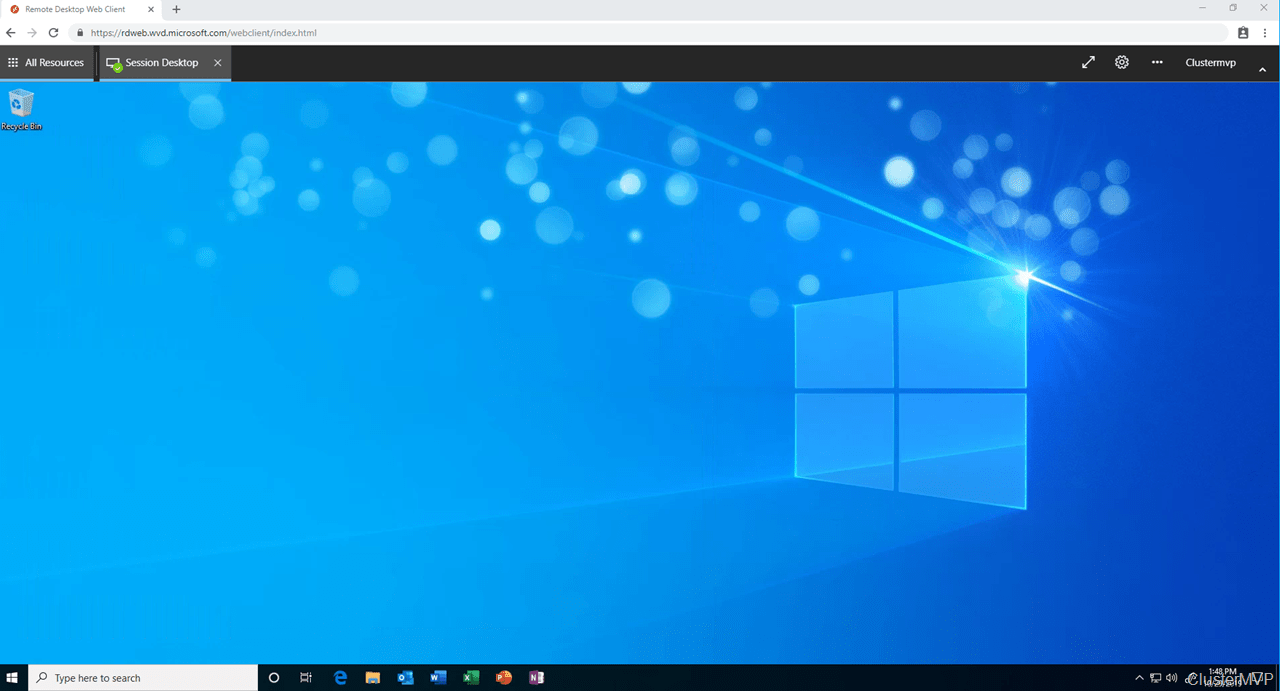This screenshot has height=691, width=1280.
Task: Open the browser three-dot menu
Action: tap(1265, 33)
